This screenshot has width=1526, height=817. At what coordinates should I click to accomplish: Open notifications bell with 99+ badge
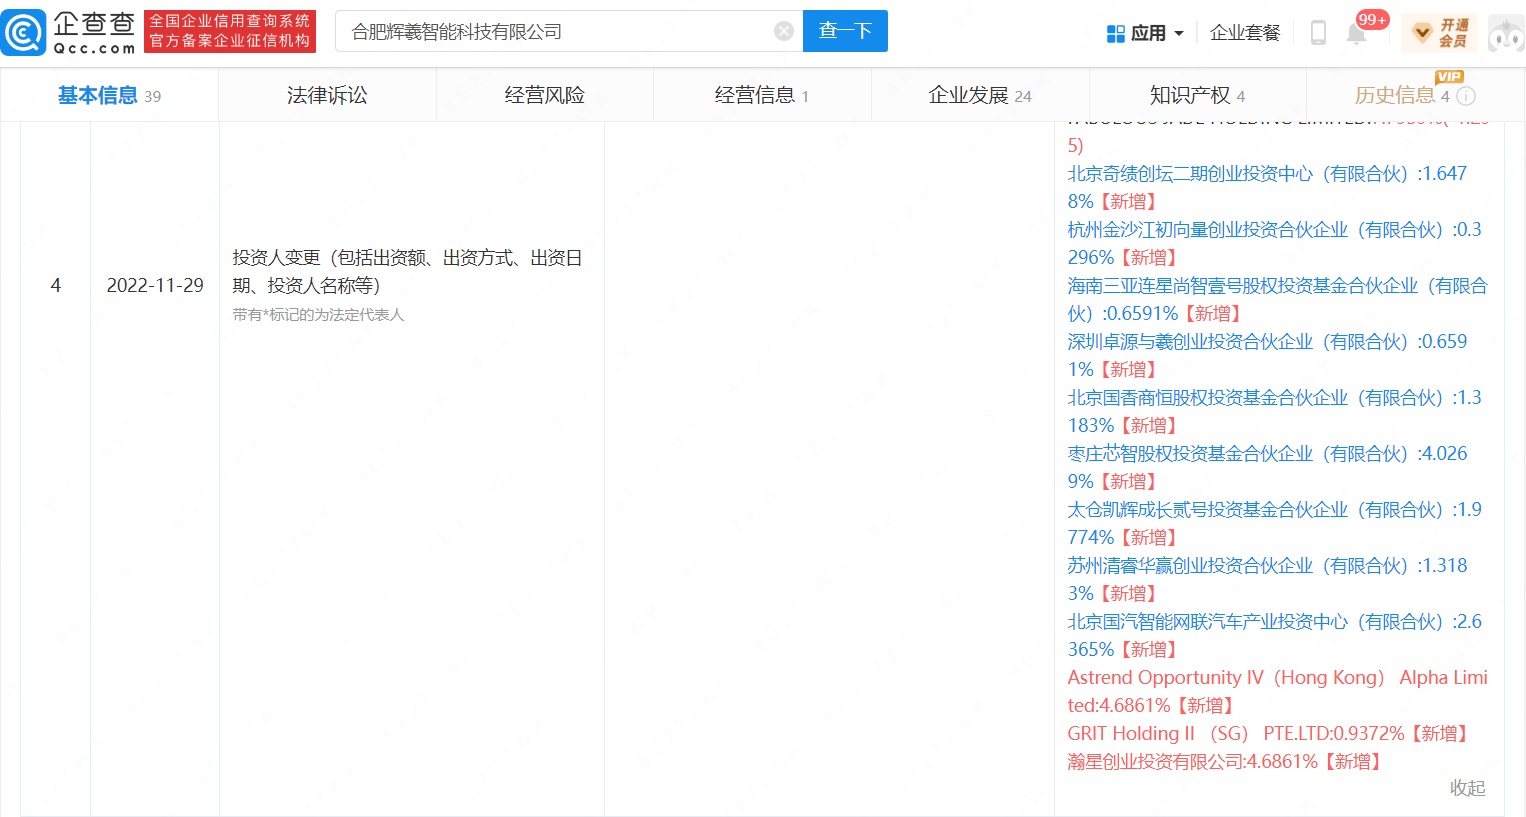coord(1357,33)
